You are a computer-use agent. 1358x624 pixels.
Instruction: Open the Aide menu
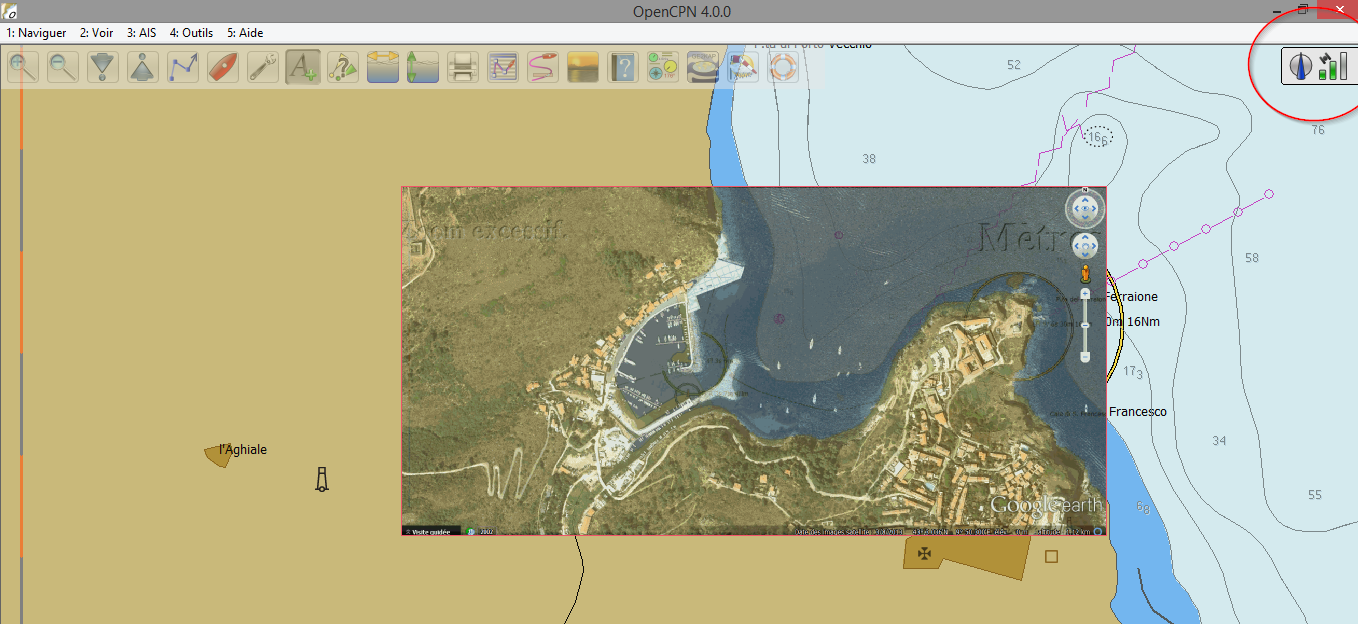pyautogui.click(x=245, y=33)
